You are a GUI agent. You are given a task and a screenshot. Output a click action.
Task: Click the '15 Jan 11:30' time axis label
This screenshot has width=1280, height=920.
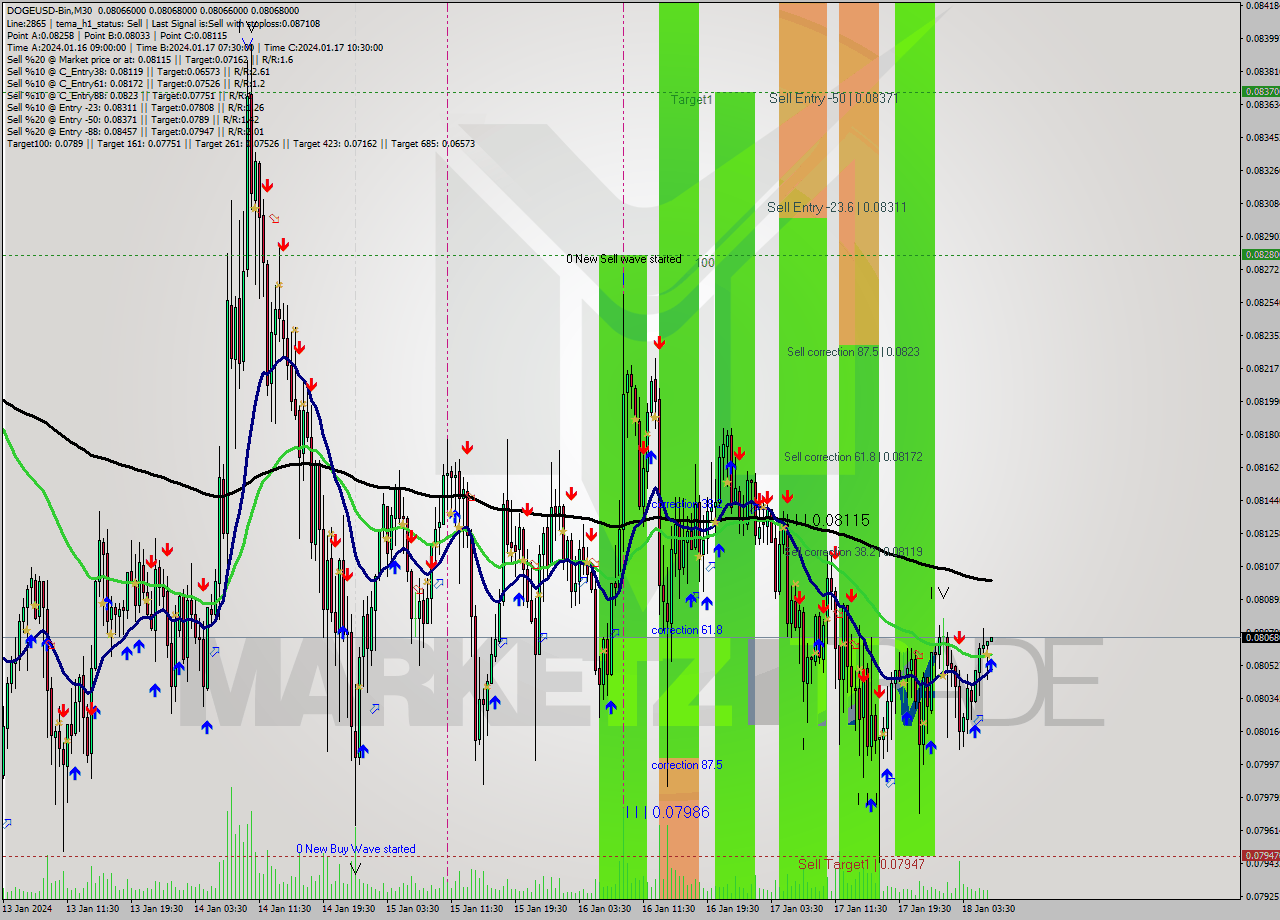[476, 909]
